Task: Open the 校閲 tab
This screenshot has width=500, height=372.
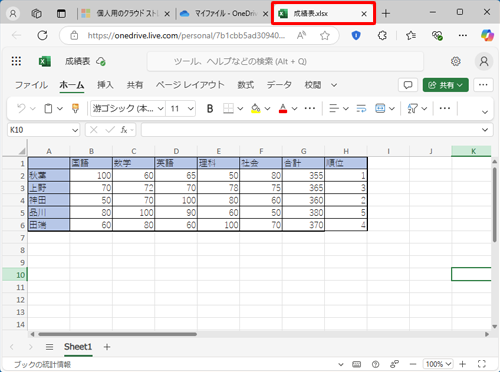Action: [x=313, y=85]
